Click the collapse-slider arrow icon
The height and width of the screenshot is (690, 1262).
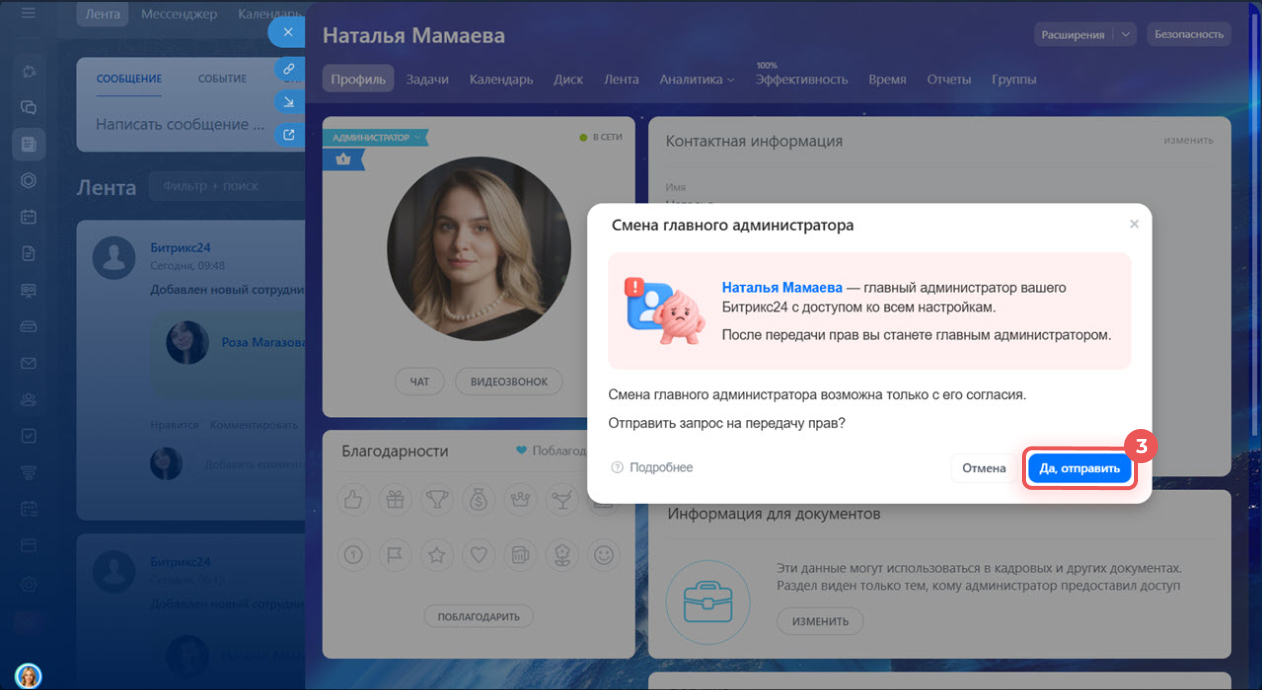point(288,102)
